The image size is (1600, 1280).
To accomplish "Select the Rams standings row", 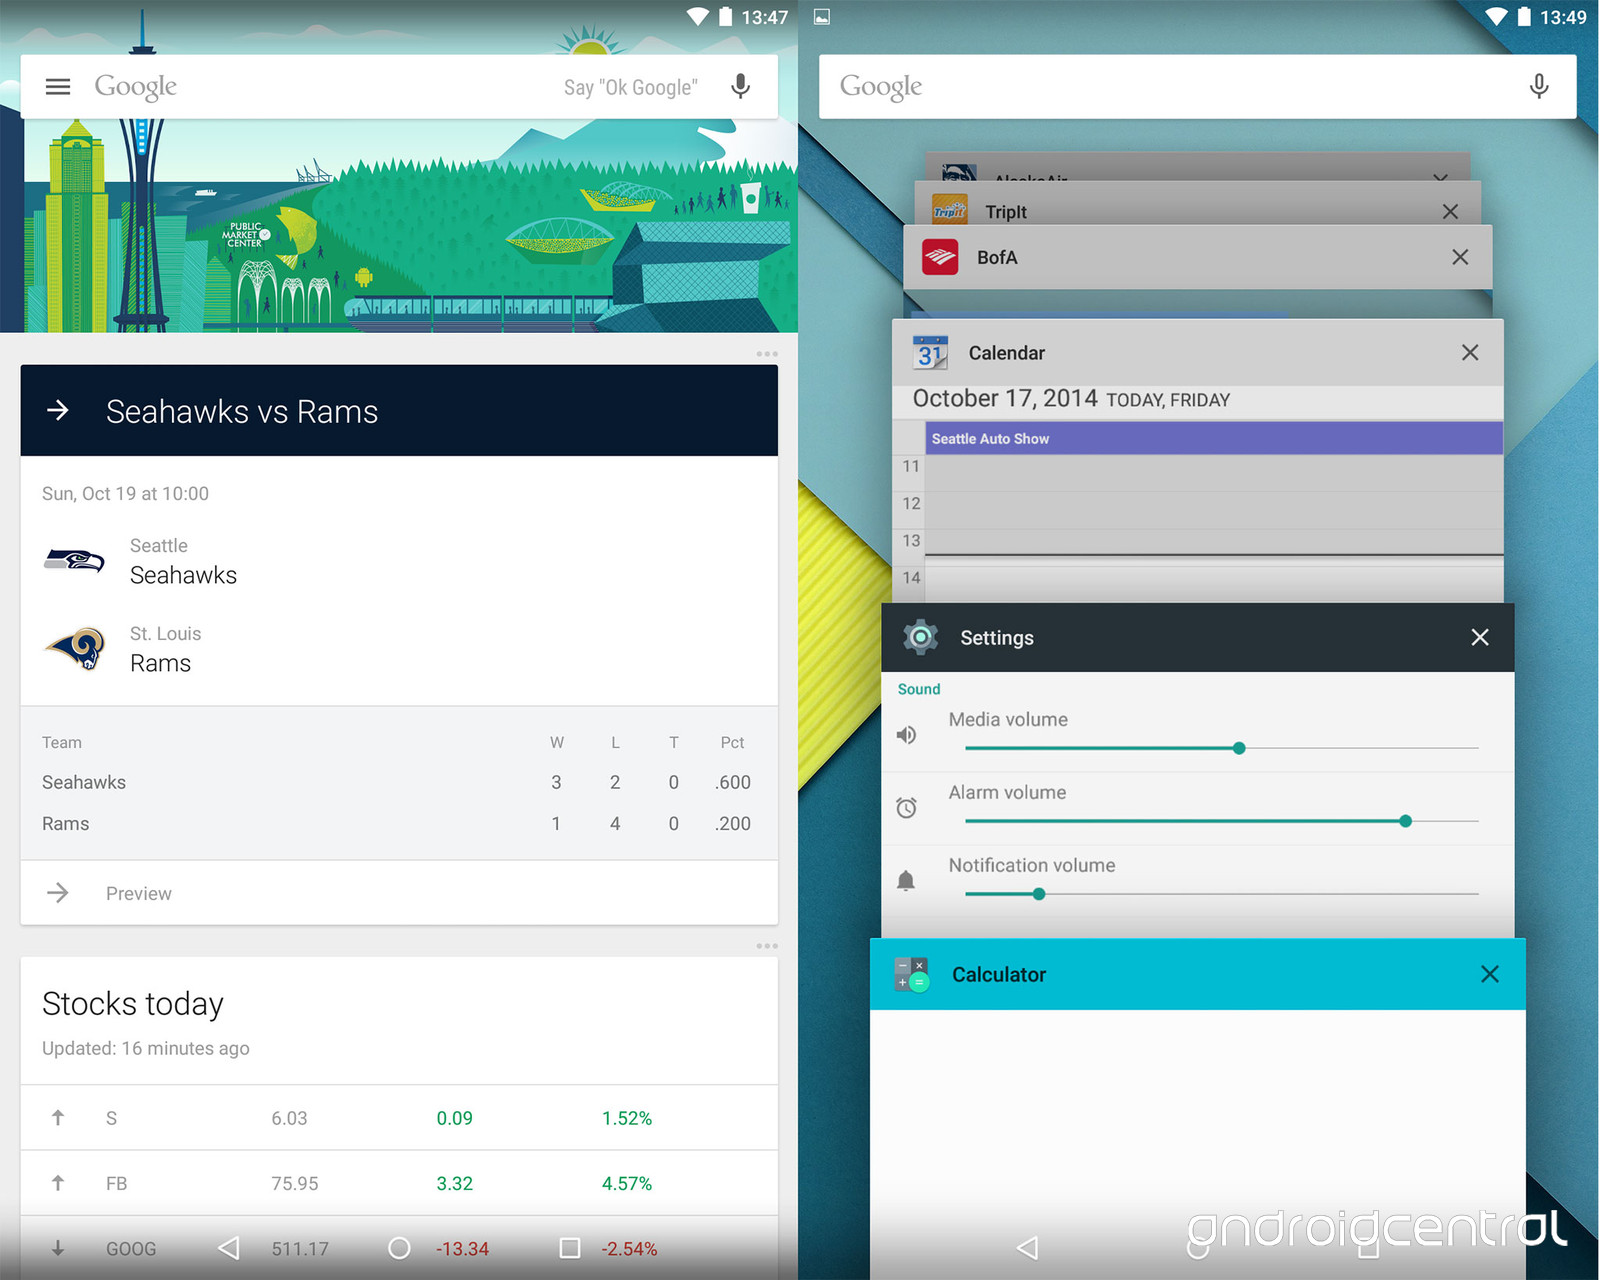I will (399, 824).
